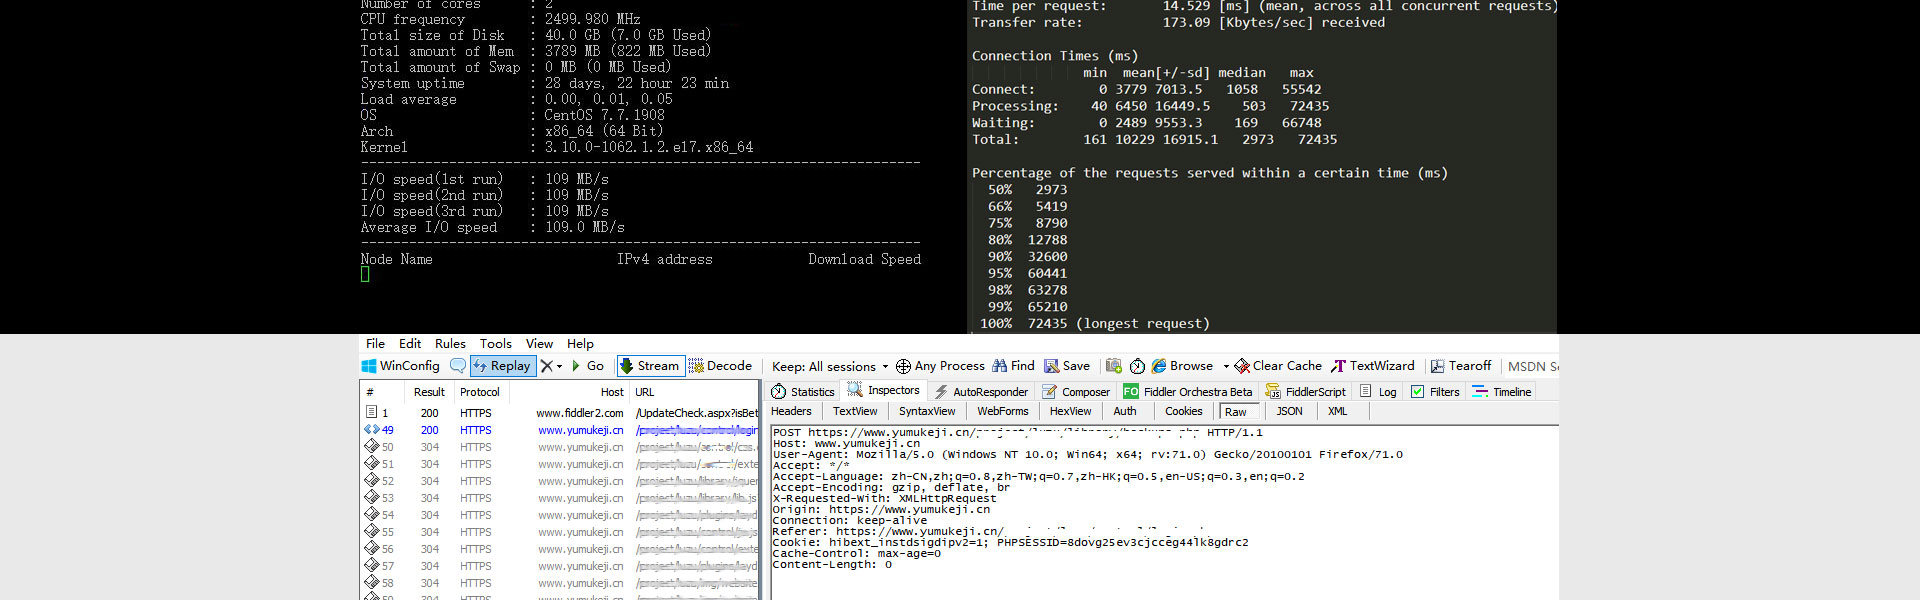Select the Cookies inspector tab
This screenshot has height=600, width=1920.
(1184, 411)
